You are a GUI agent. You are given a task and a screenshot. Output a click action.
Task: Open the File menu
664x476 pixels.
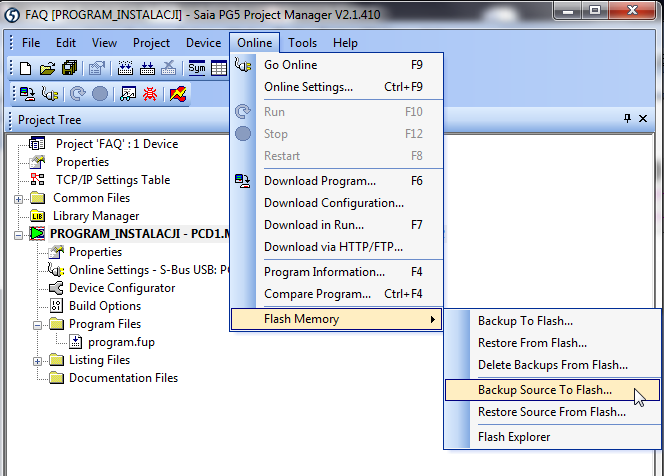(x=31, y=43)
